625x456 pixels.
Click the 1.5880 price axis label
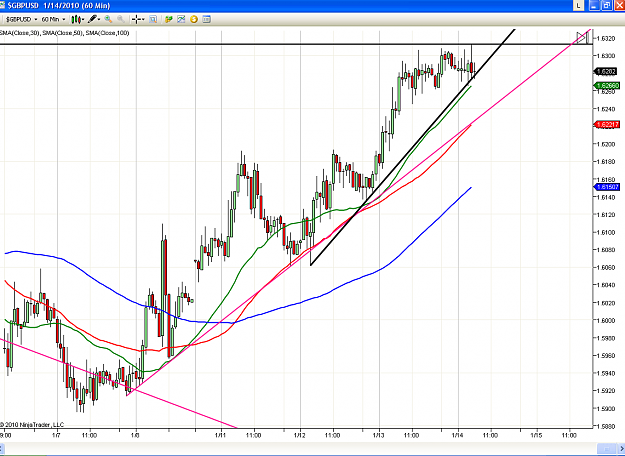(605, 427)
